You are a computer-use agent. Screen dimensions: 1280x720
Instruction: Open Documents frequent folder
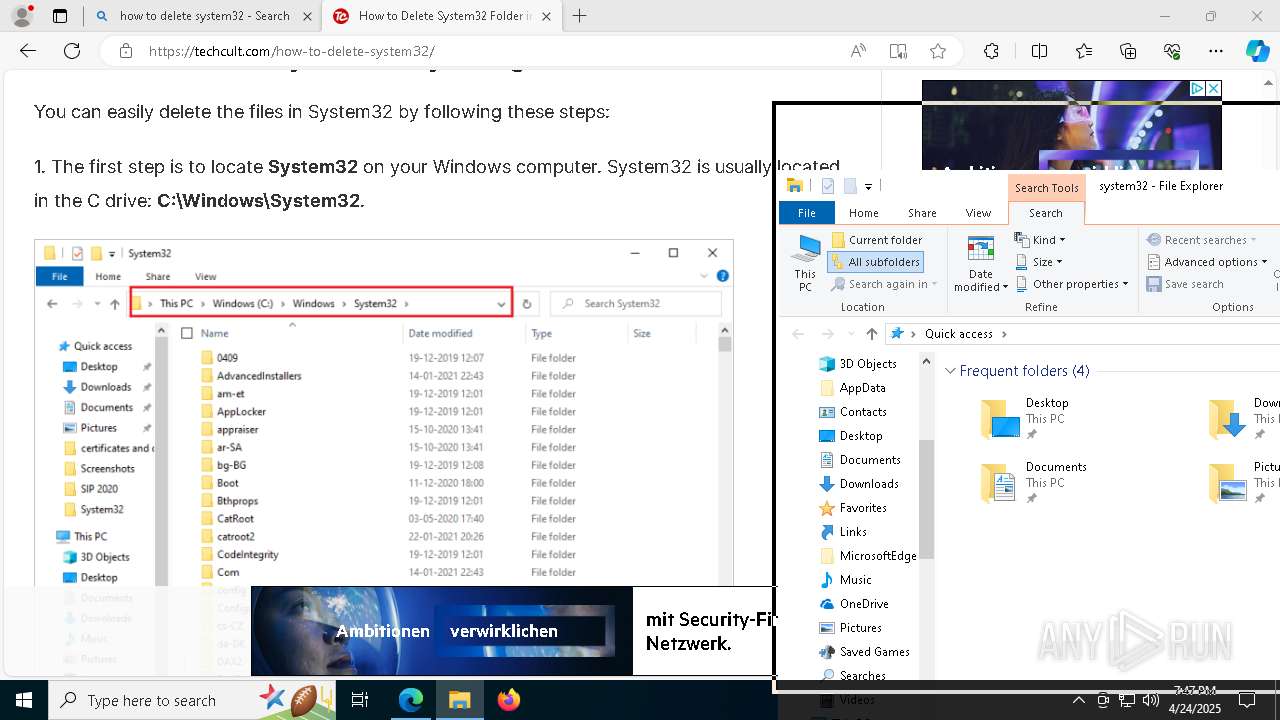point(1033,483)
